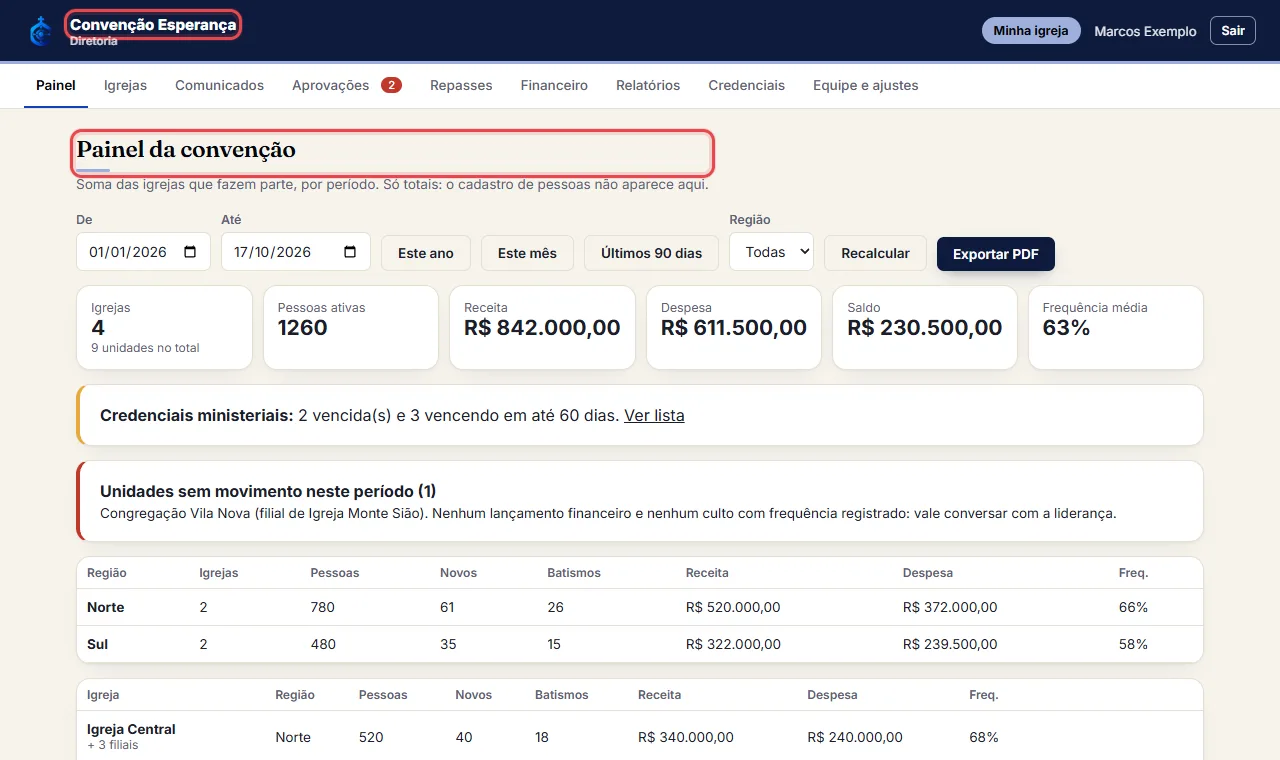This screenshot has width=1280, height=760.
Task: Click the Painel da convenção heading
Action: [x=186, y=150]
